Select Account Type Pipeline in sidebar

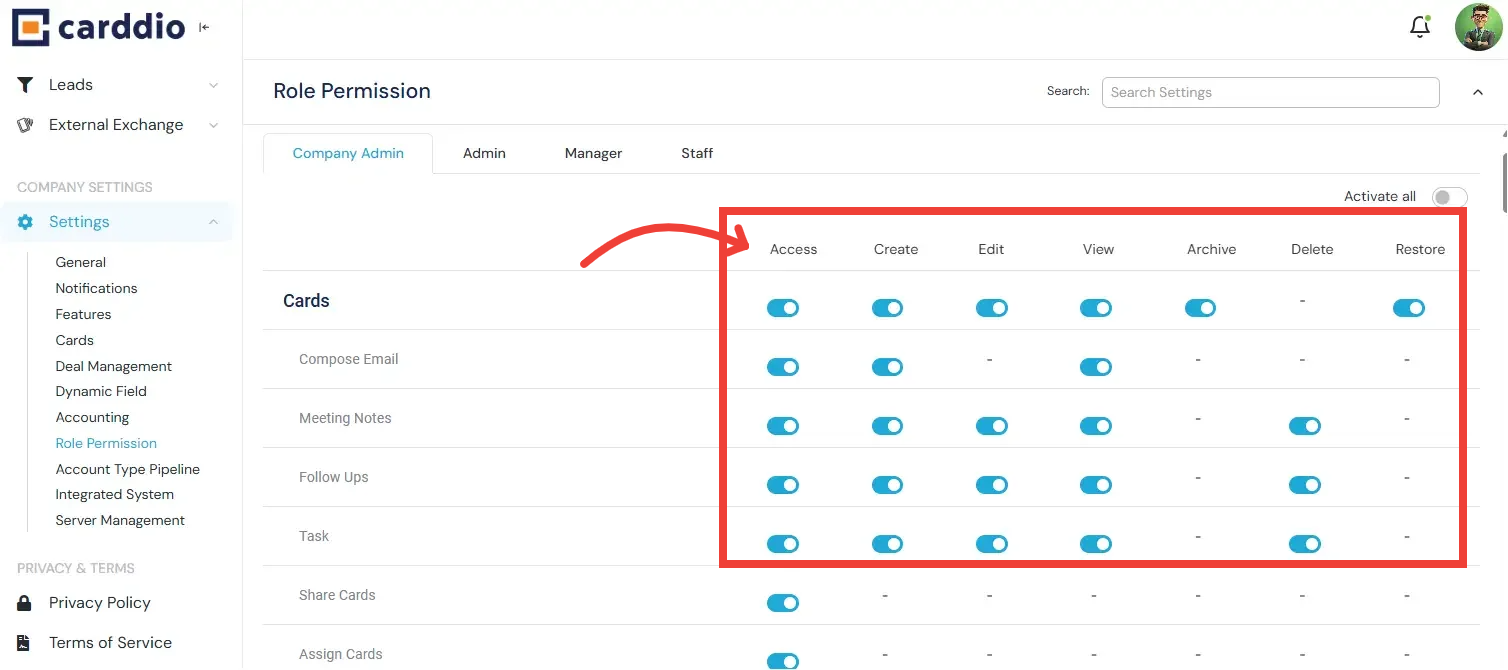tap(127, 468)
